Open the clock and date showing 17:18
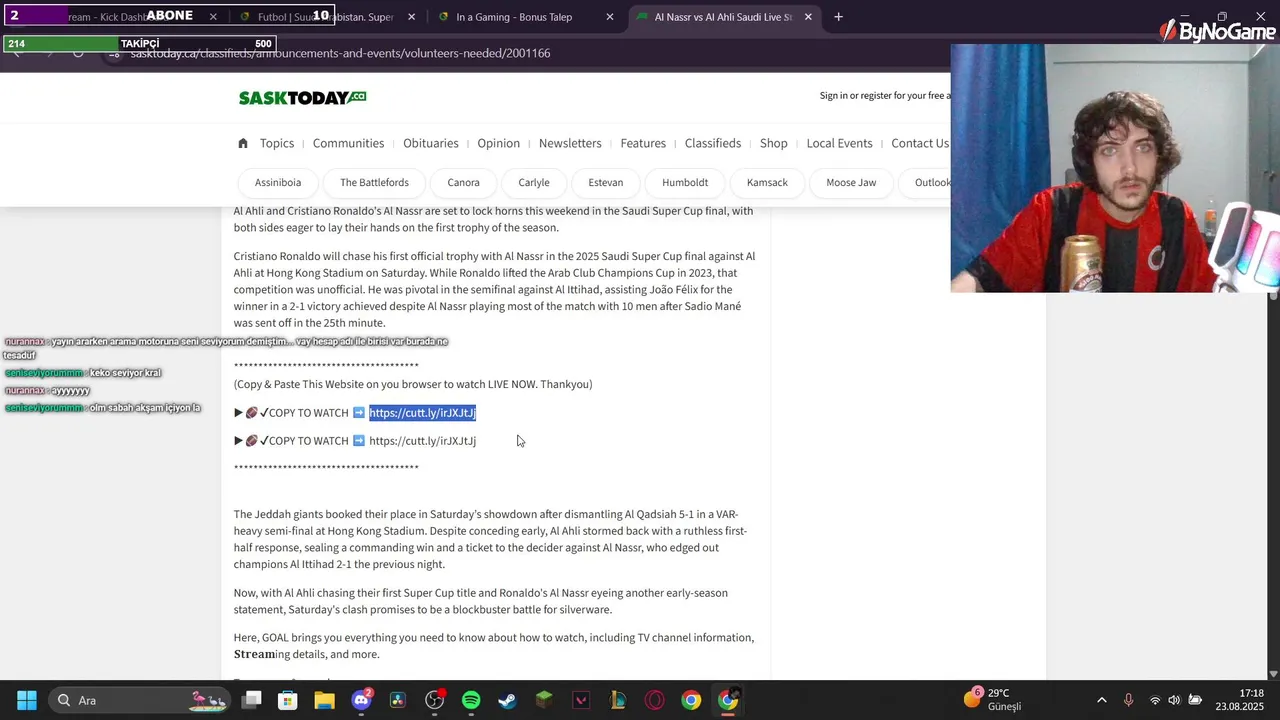The height and width of the screenshot is (720, 1280). pos(1240,700)
